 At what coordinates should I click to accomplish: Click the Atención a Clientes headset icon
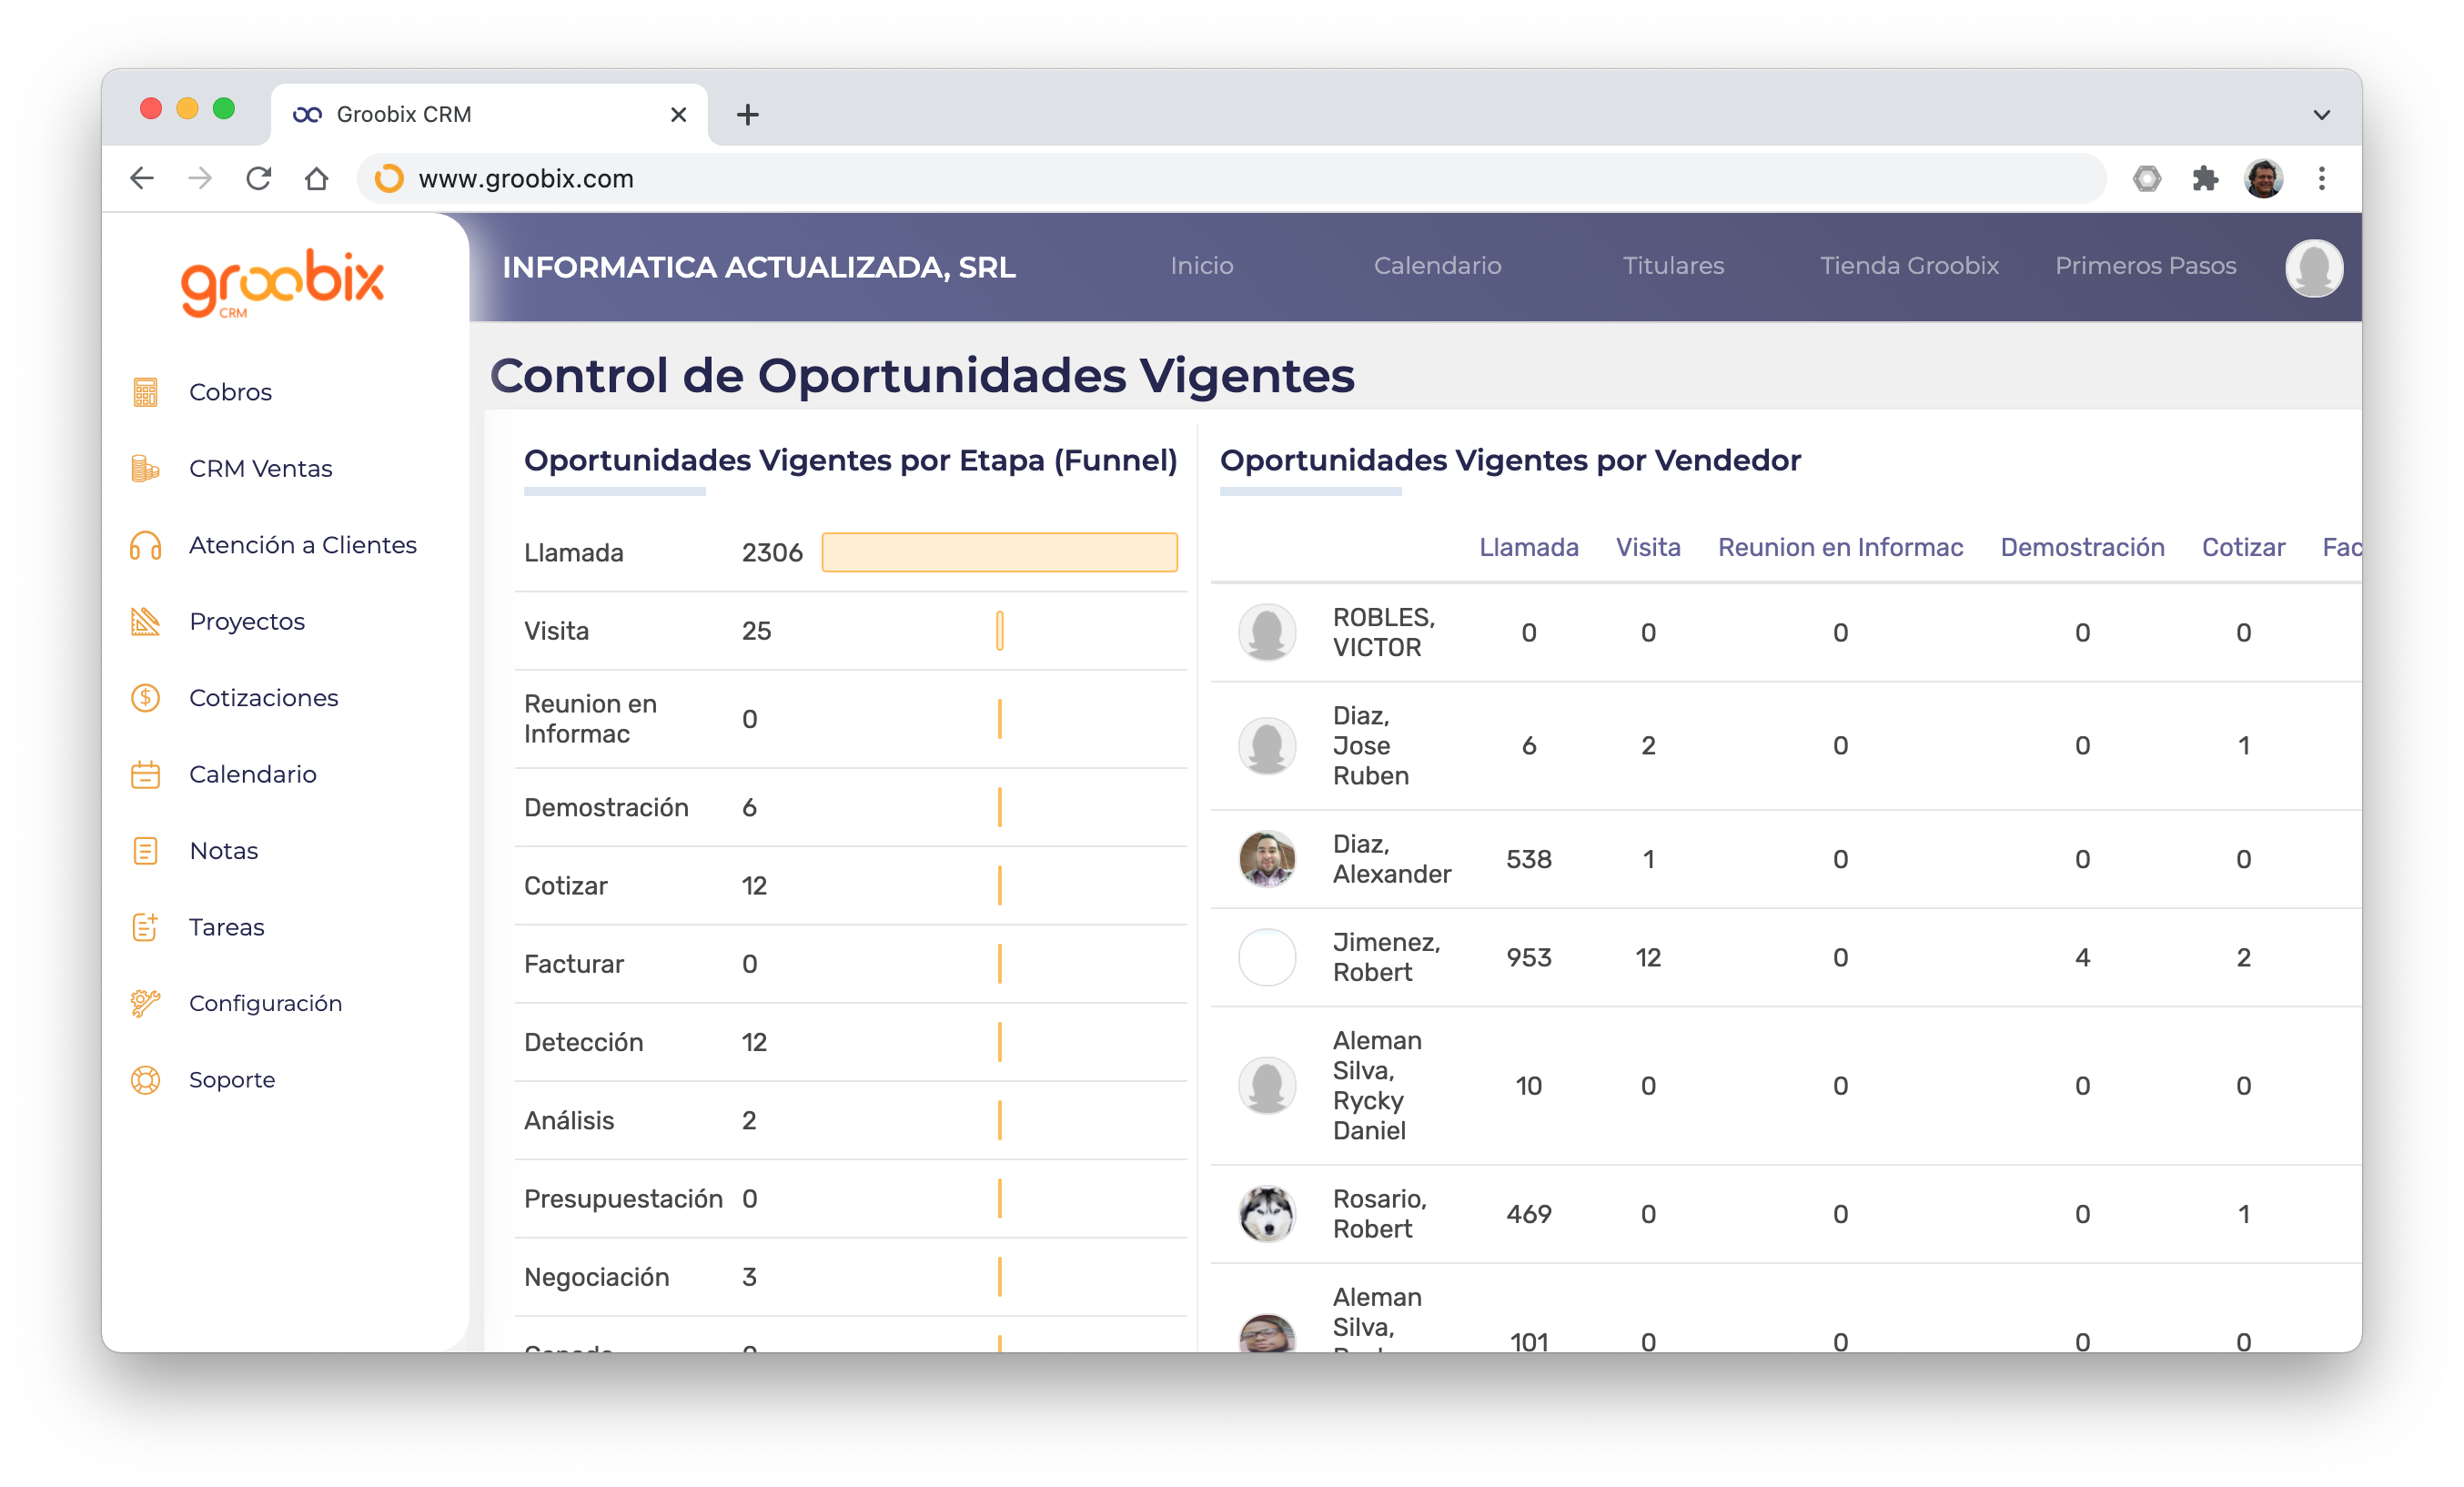(145, 545)
